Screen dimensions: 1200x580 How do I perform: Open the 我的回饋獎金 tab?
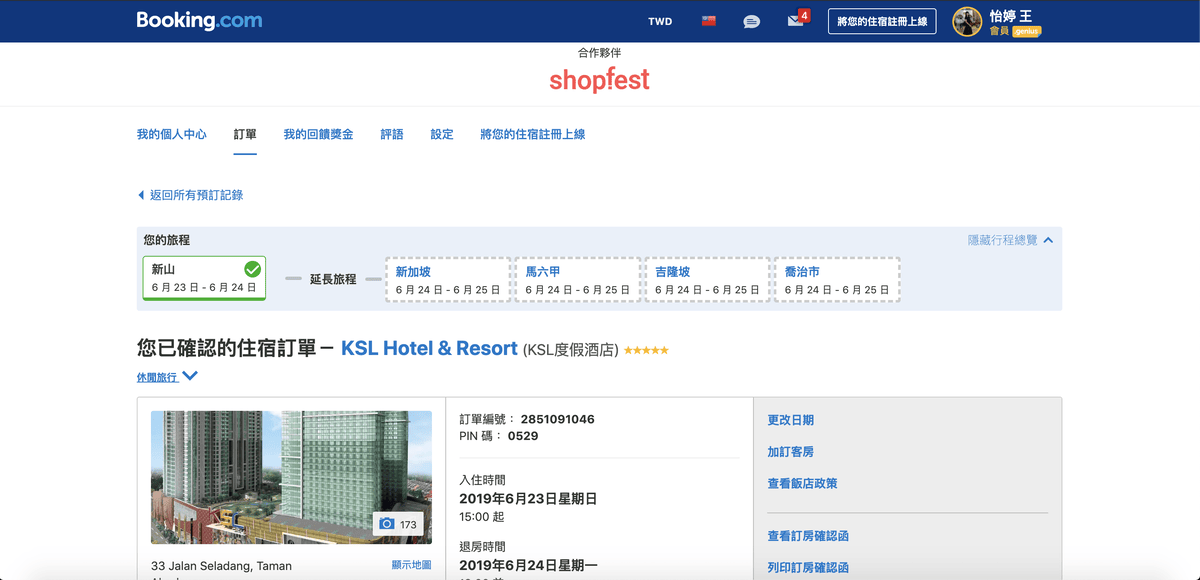click(x=318, y=134)
